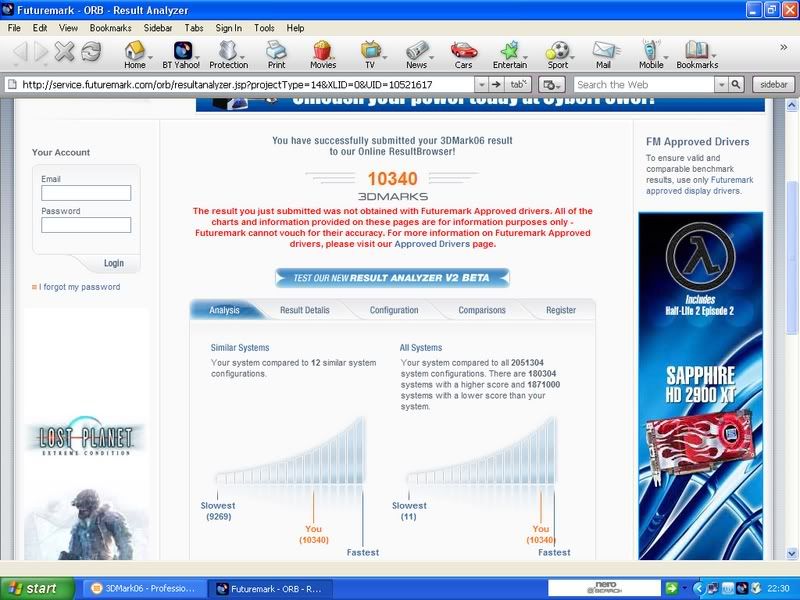
Task: Show more toolbar items with the chevron
Action: pyautogui.click(x=784, y=47)
